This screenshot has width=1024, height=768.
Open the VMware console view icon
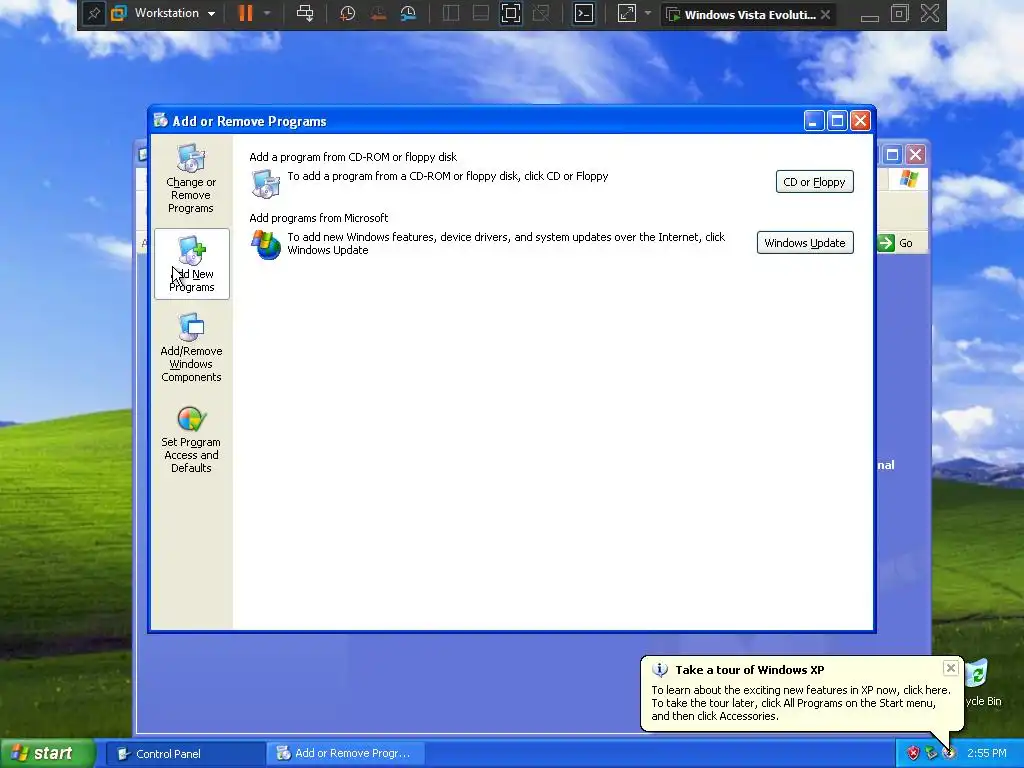pyautogui.click(x=584, y=13)
